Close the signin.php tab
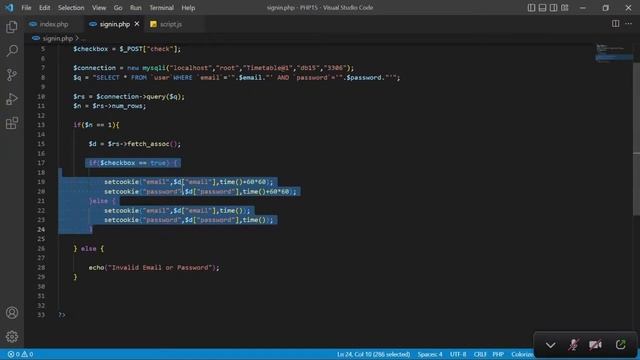This screenshot has height=360, width=640. (137, 24)
